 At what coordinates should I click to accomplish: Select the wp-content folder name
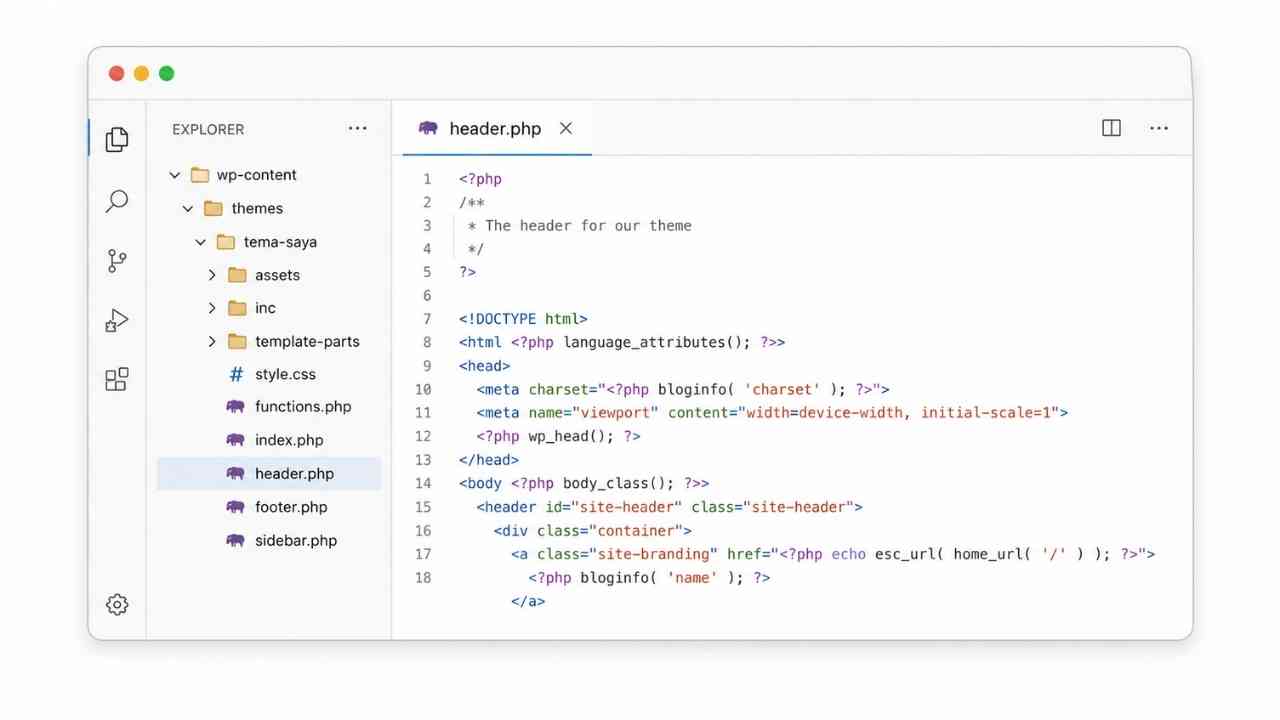pos(257,175)
